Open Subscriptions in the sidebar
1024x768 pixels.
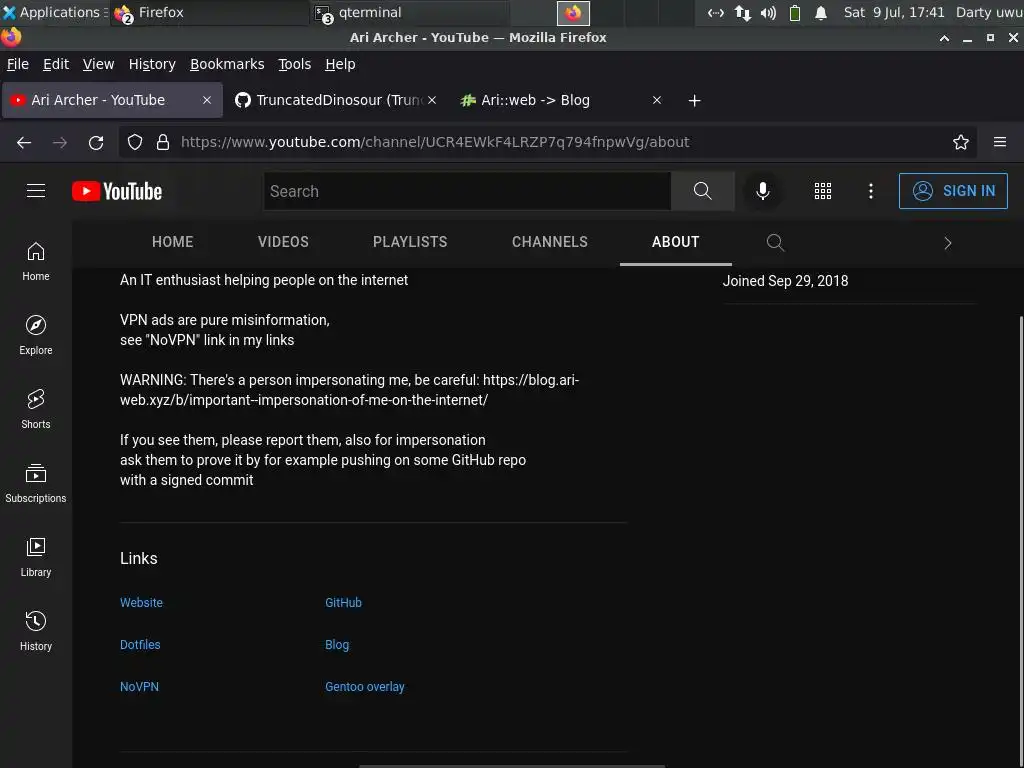click(36, 484)
